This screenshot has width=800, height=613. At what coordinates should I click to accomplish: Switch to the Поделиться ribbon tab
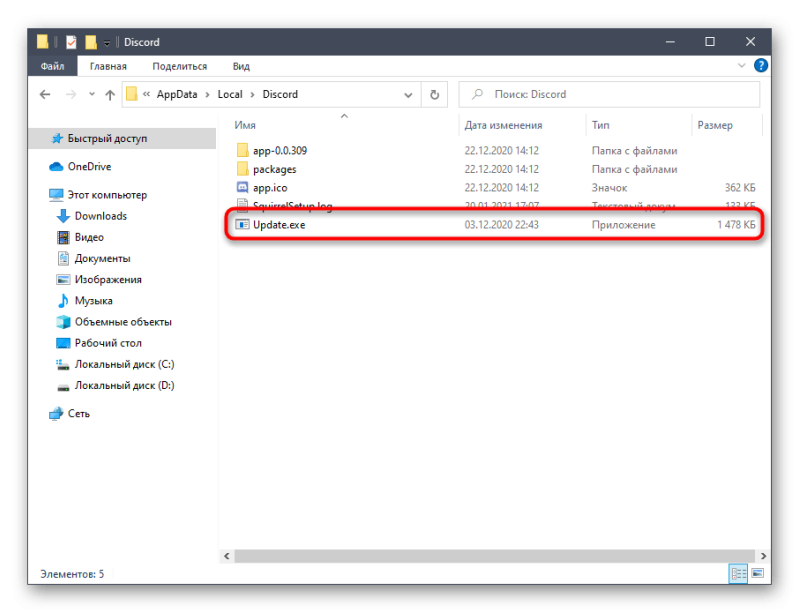180,66
